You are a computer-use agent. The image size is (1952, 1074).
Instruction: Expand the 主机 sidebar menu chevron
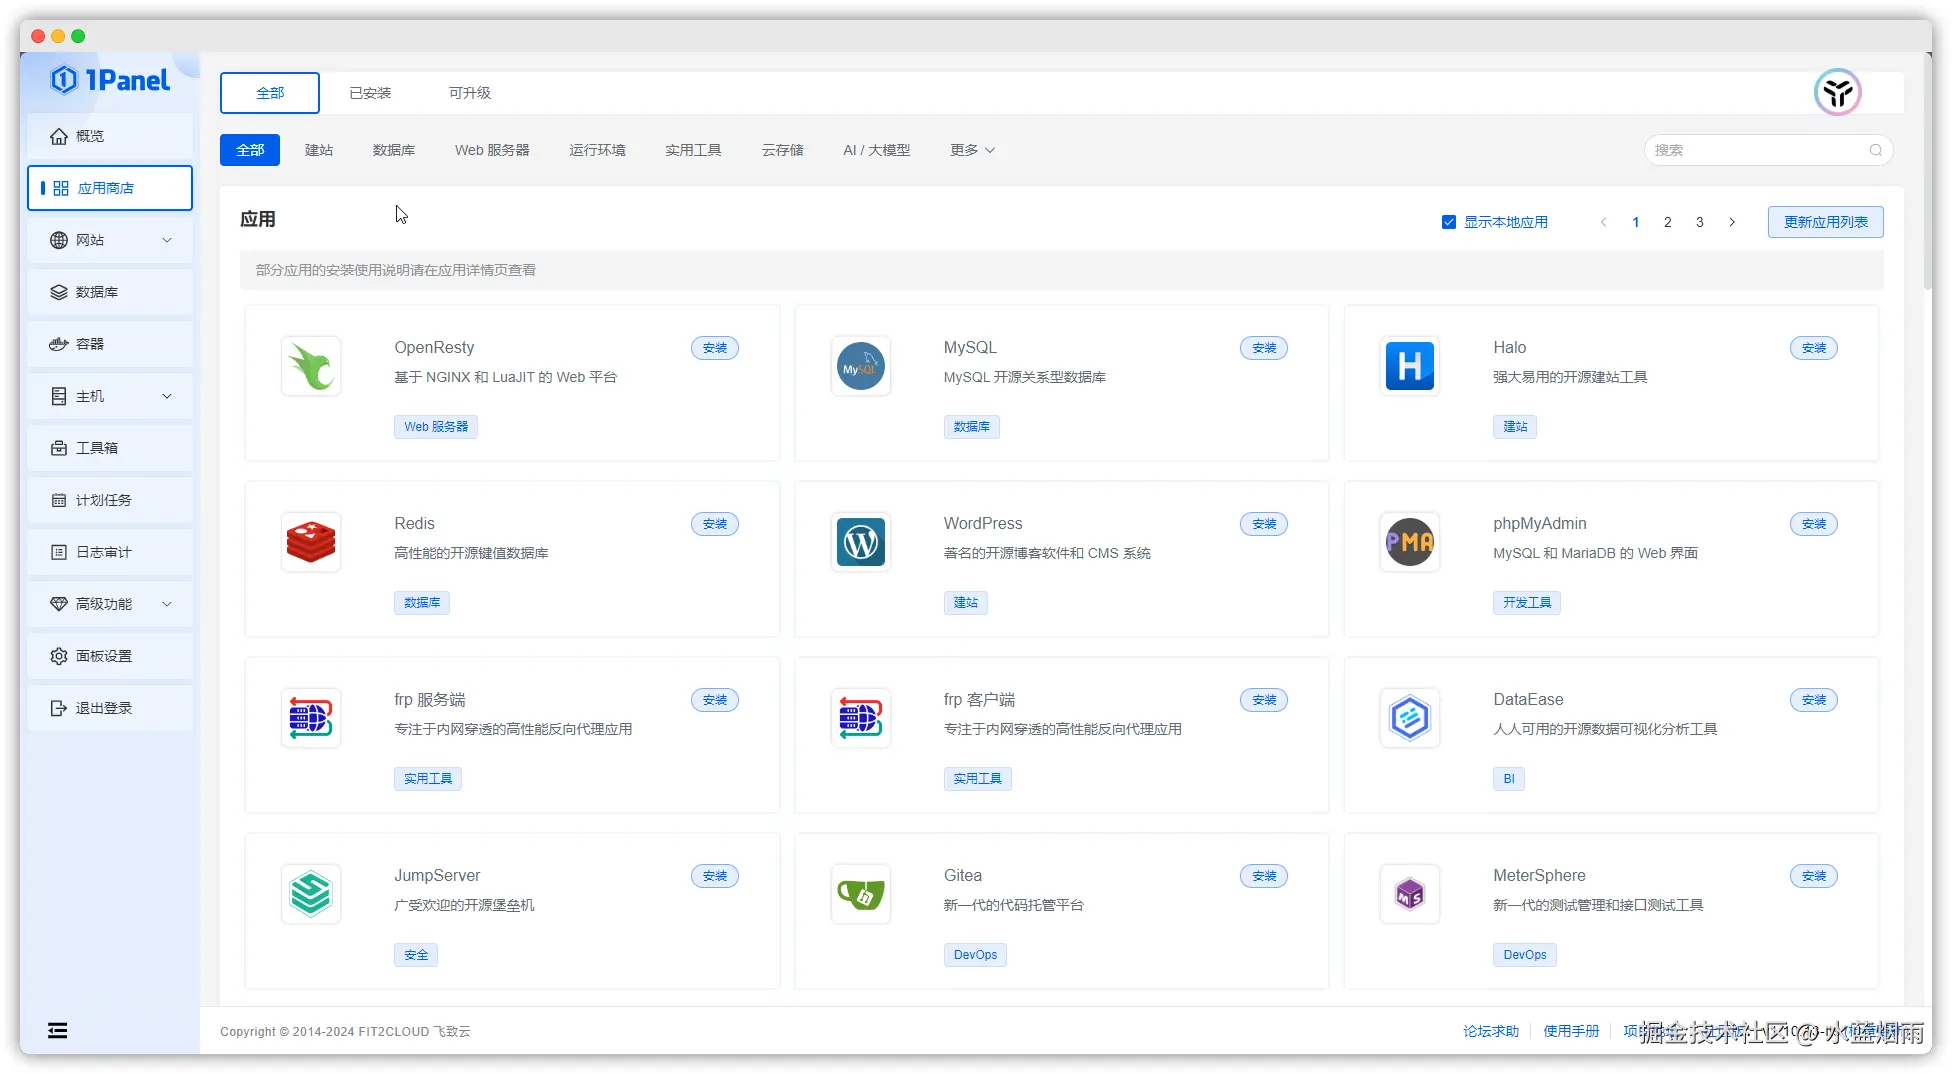[167, 396]
